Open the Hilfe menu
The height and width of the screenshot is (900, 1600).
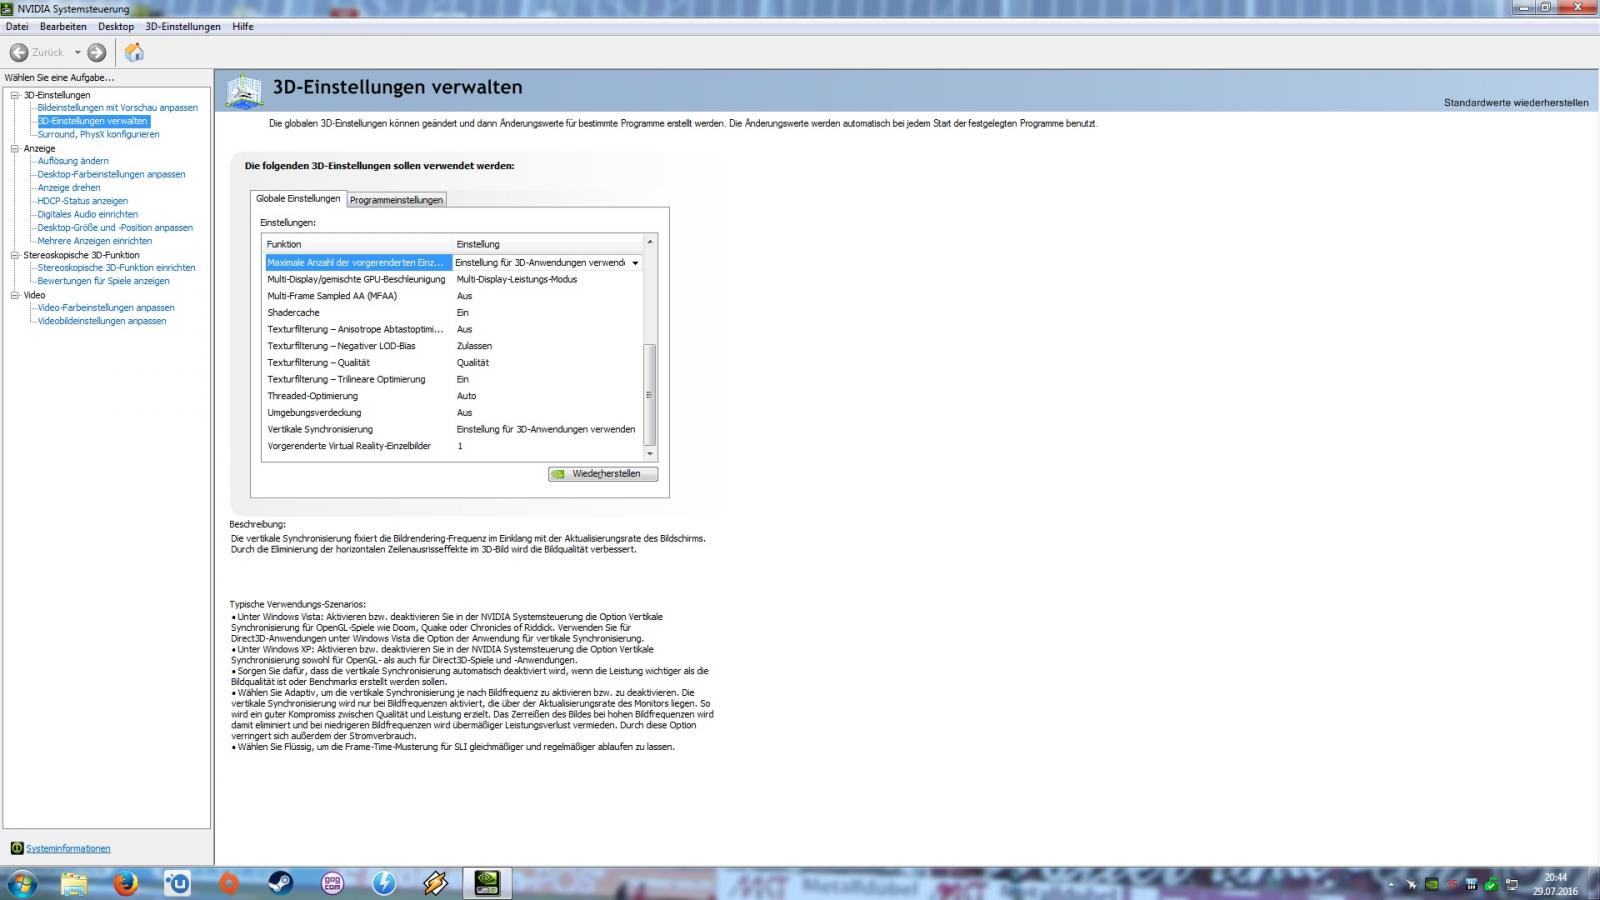[243, 26]
